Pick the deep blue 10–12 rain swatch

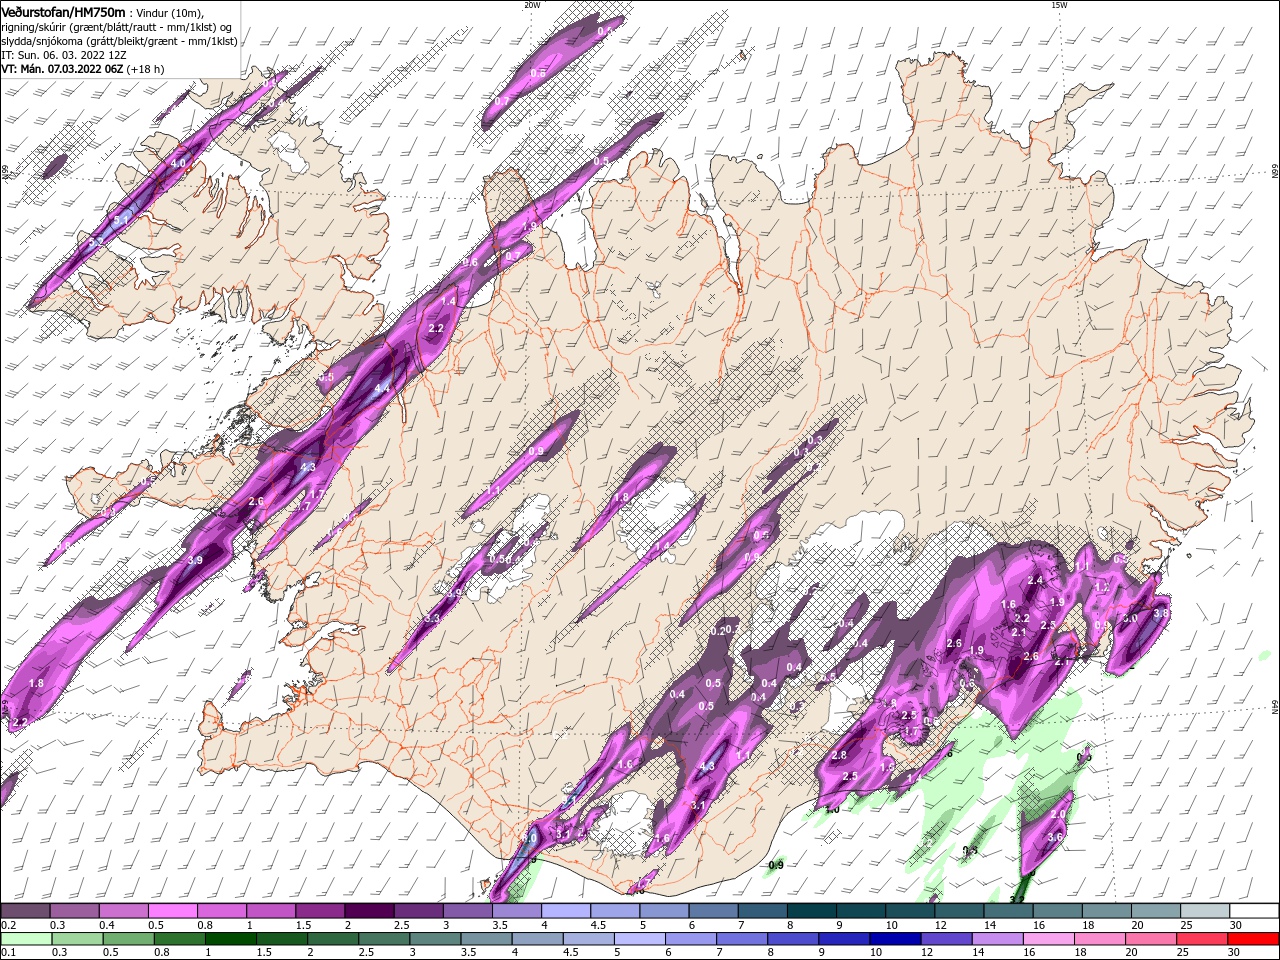pyautogui.click(x=896, y=939)
